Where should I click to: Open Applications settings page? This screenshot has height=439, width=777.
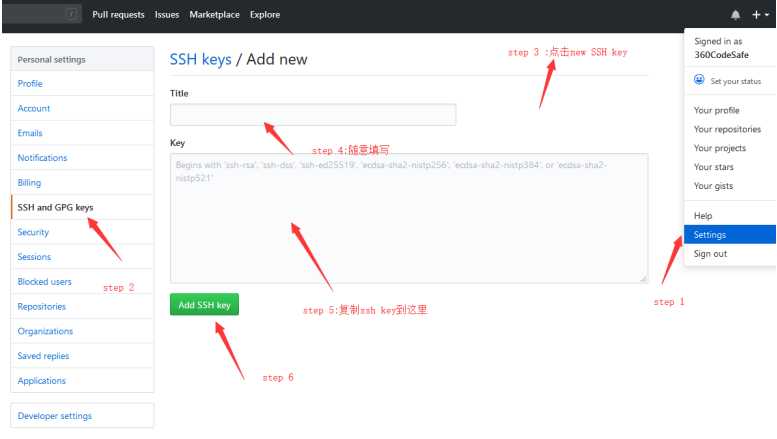click(82, 381)
